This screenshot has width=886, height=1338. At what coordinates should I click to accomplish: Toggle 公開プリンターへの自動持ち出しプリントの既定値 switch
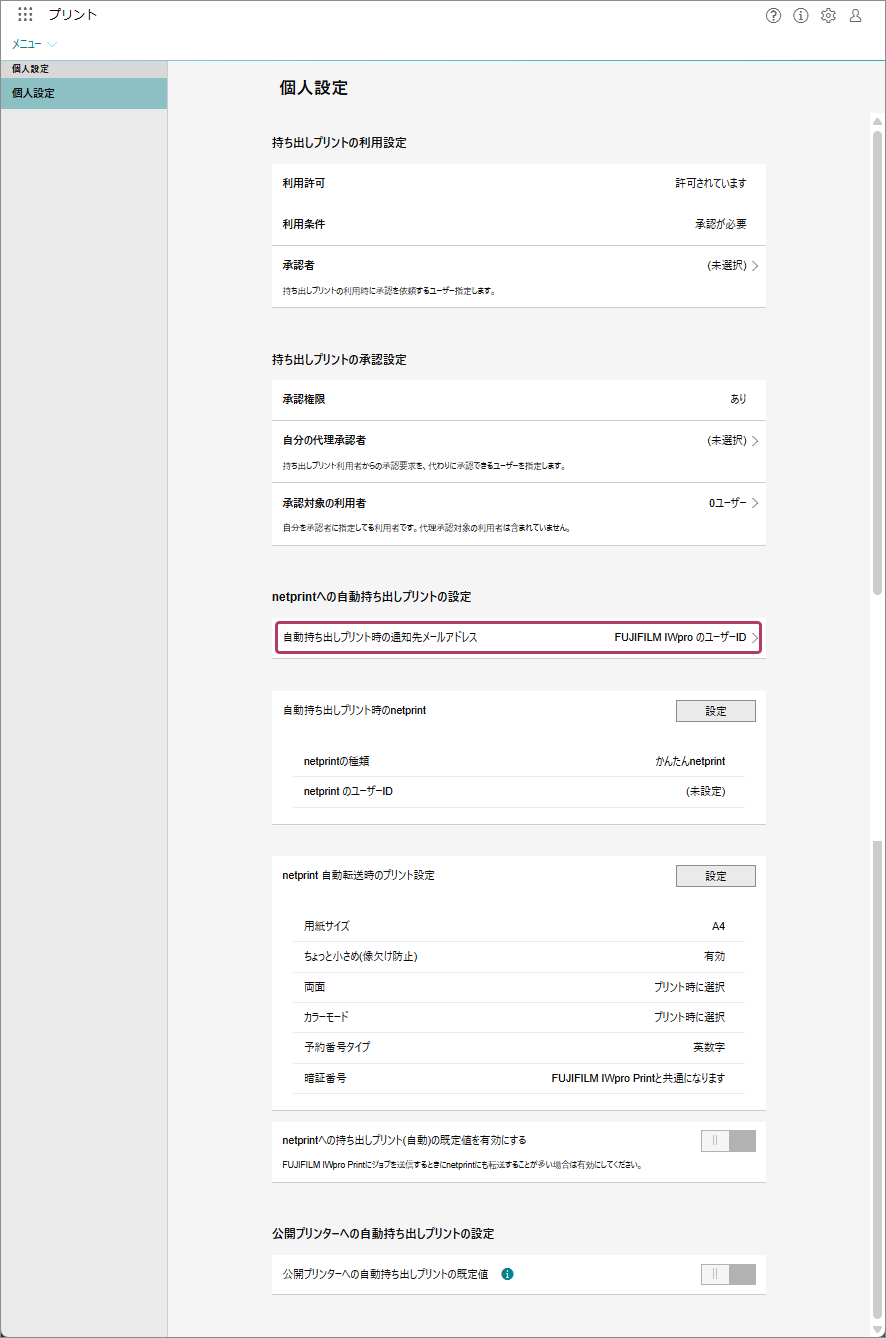[x=728, y=1274]
